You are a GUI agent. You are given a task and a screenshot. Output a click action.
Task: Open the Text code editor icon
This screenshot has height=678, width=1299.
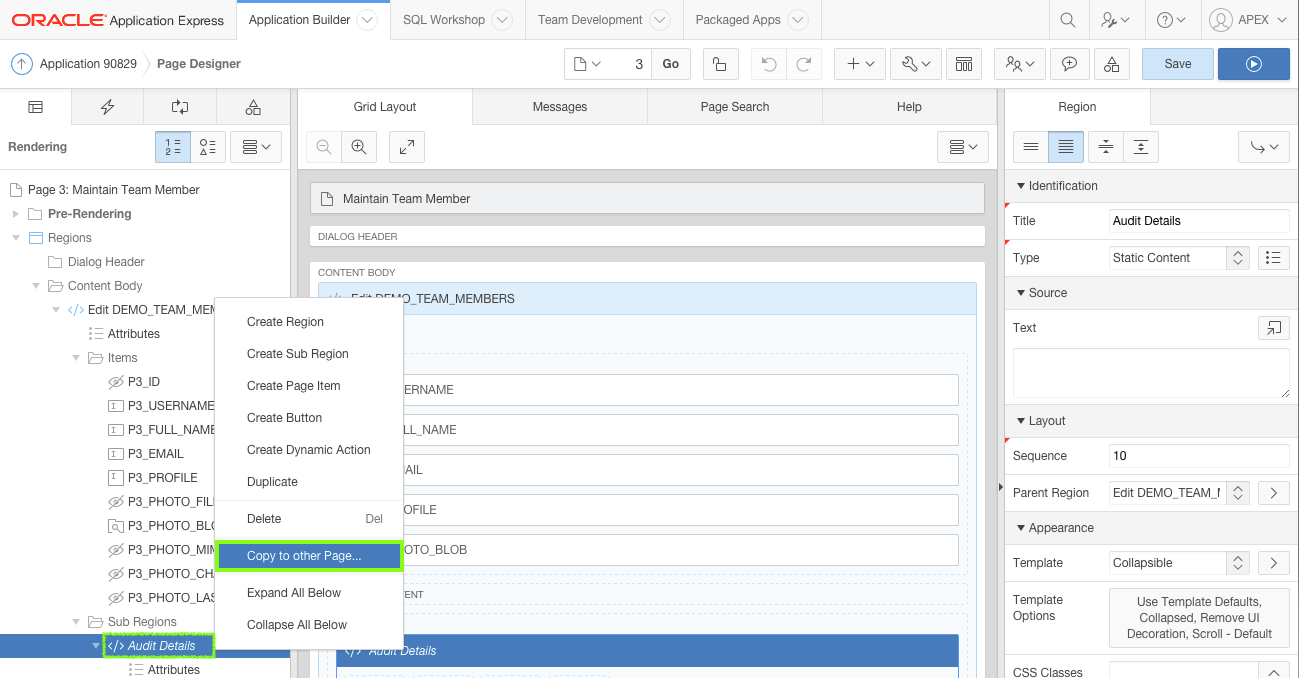(x=1273, y=328)
